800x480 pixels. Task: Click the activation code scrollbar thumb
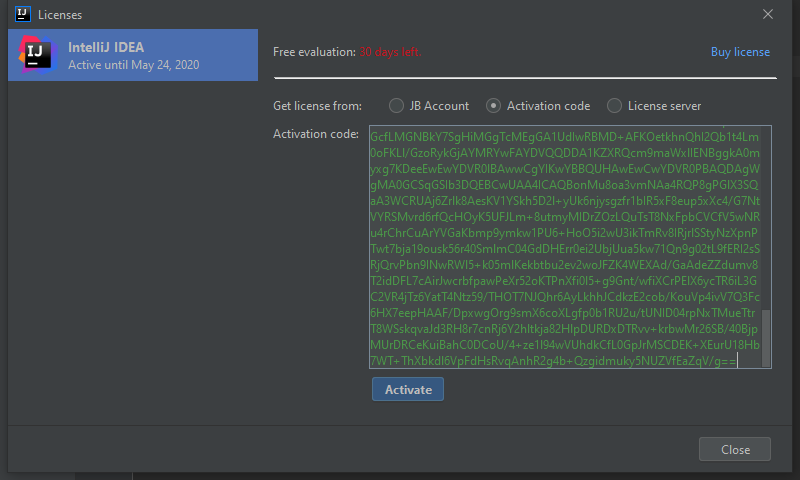(767, 336)
